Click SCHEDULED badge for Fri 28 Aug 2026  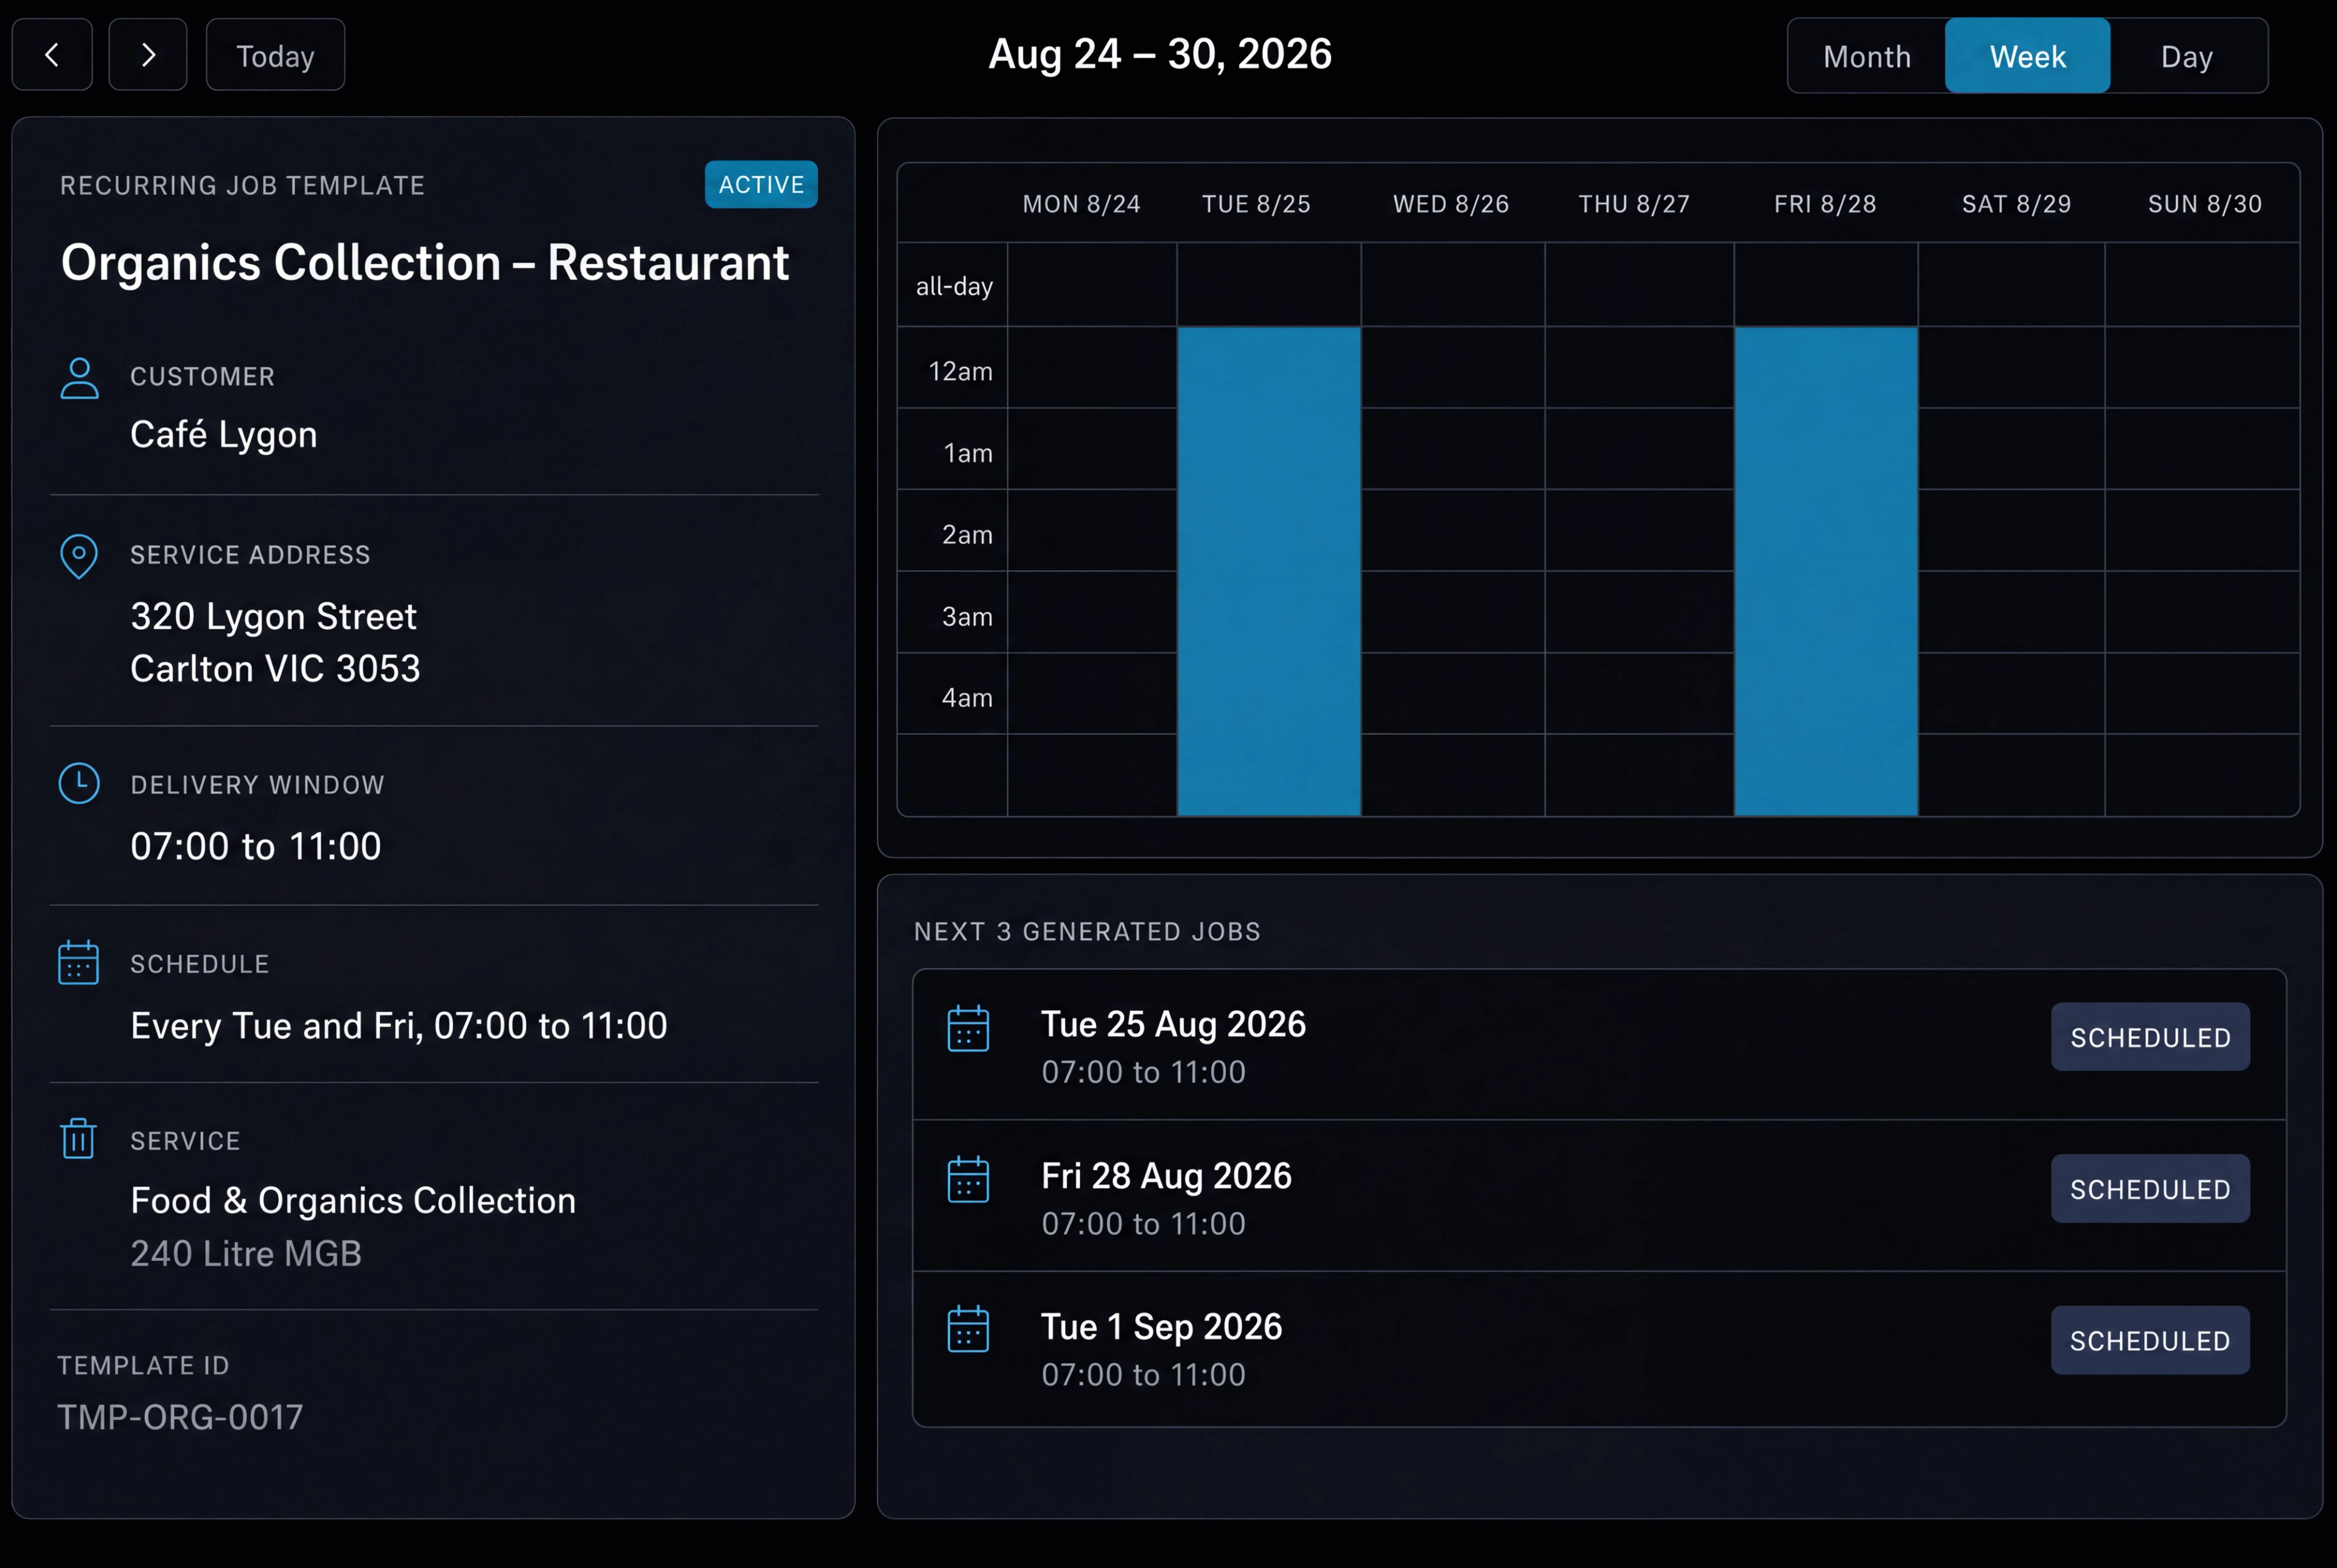coord(2150,1189)
